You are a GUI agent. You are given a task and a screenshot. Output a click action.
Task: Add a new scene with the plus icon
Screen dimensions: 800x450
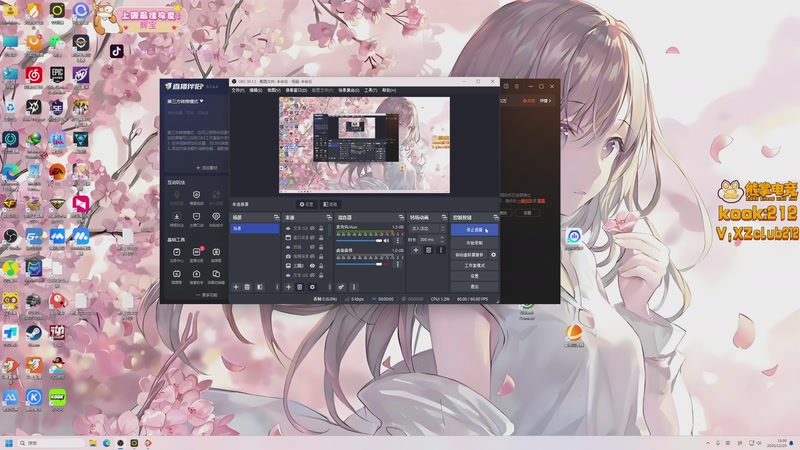[x=236, y=287]
